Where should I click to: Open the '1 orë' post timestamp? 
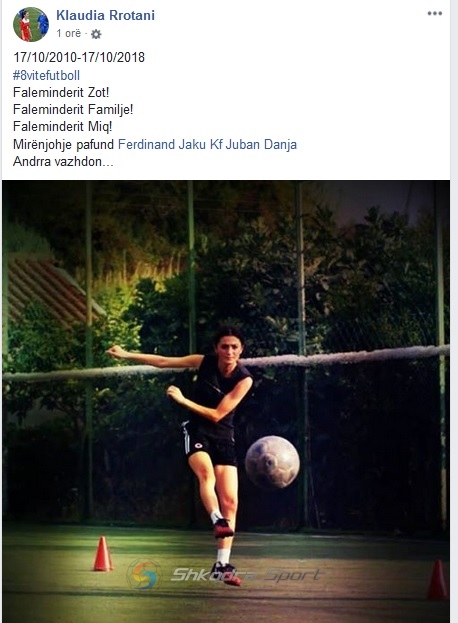pyautogui.click(x=69, y=33)
